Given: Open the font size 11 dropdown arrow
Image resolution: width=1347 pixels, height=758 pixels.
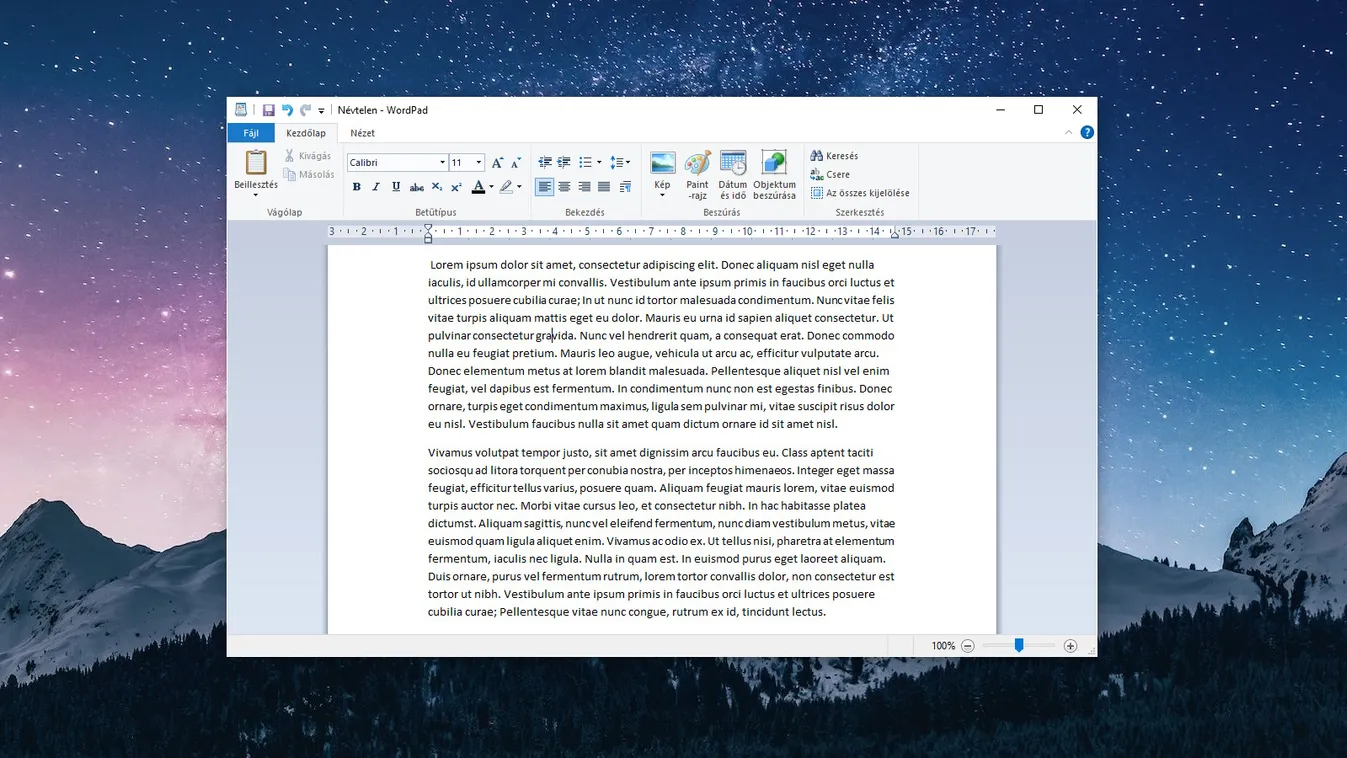Looking at the screenshot, I should click(479, 162).
